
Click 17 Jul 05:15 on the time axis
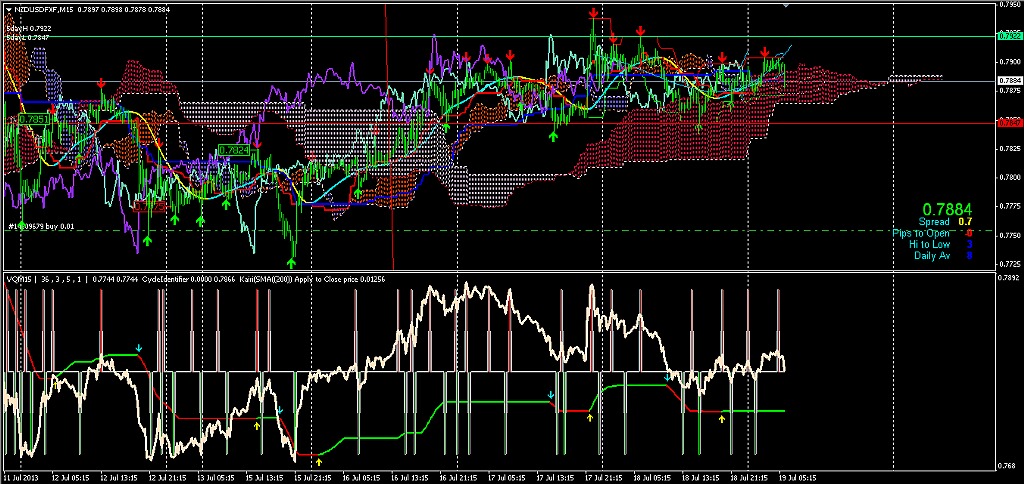[508, 477]
